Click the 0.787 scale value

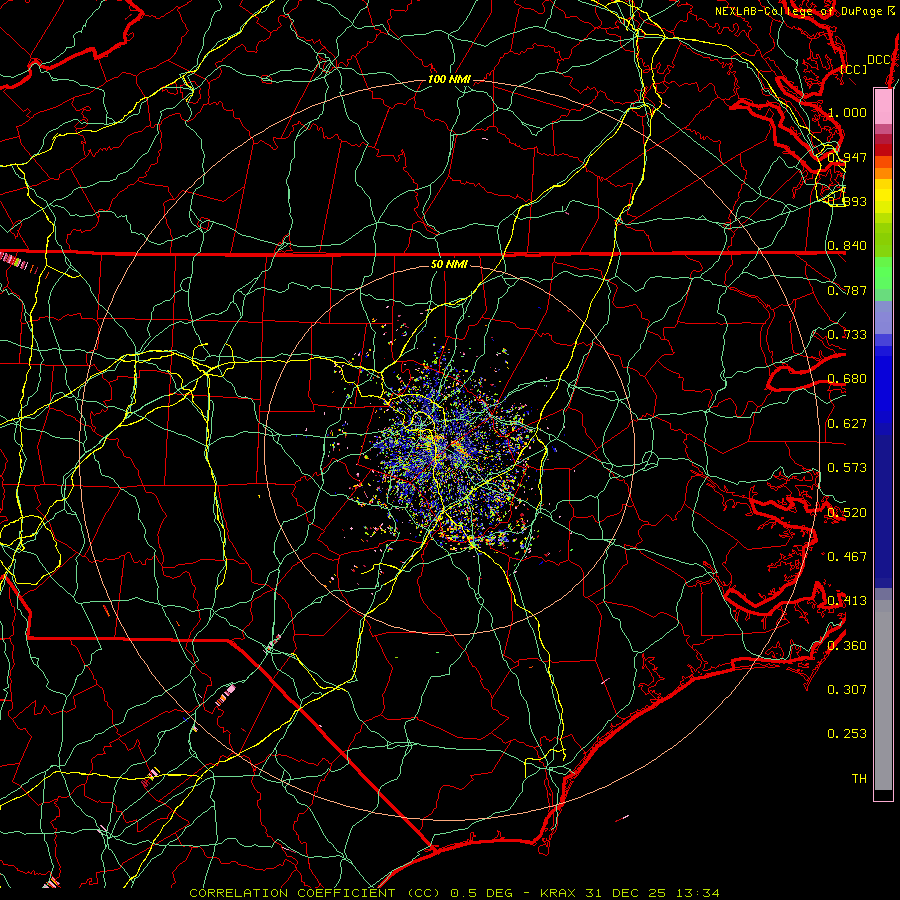click(x=847, y=290)
